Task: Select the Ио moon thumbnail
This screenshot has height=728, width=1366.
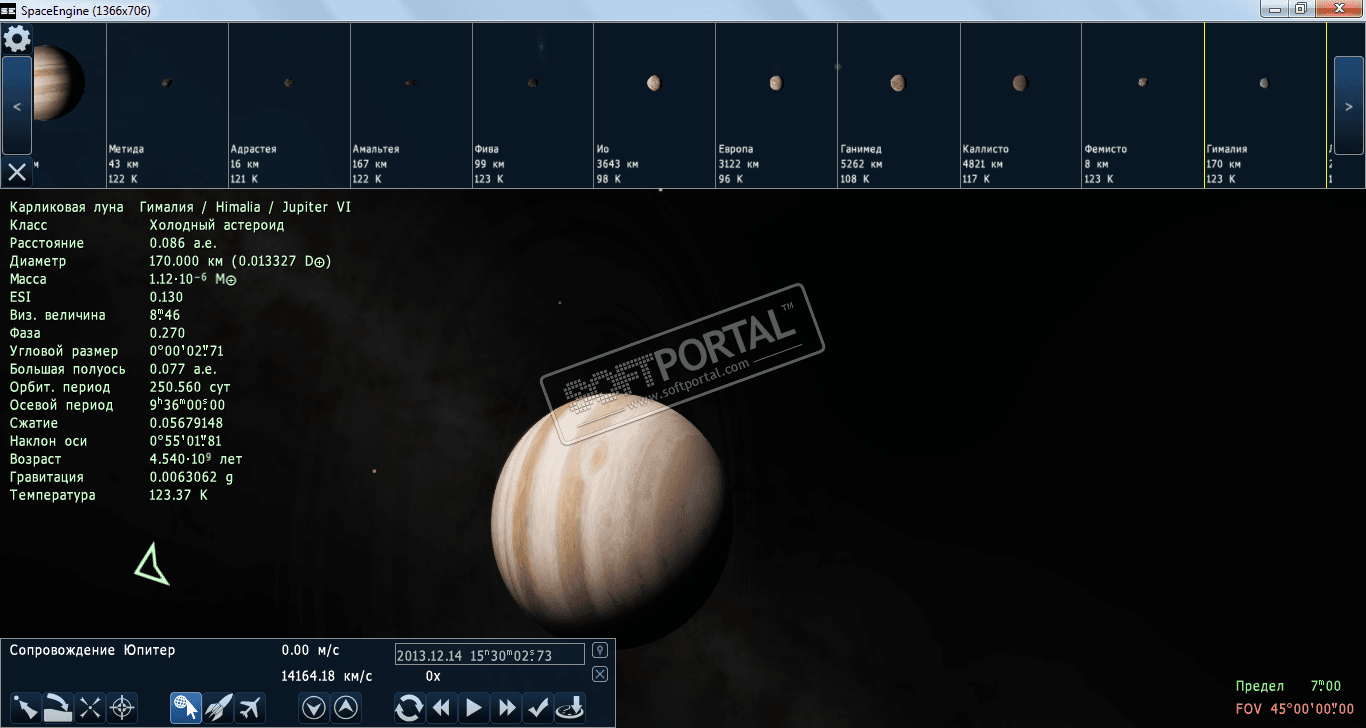Action: [x=655, y=105]
